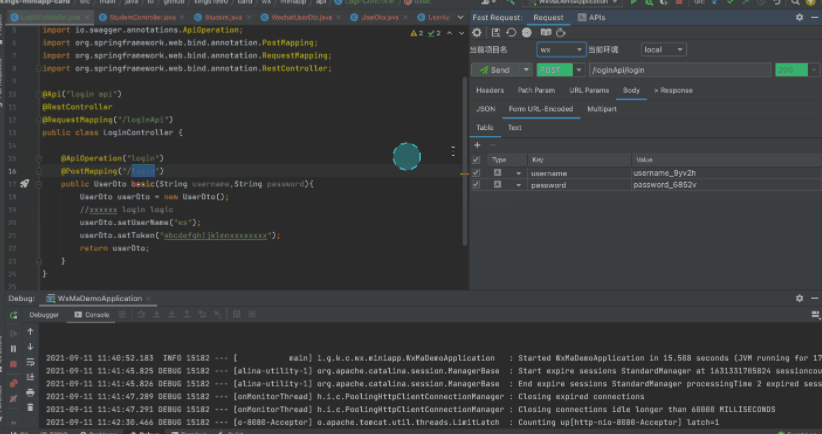
Task: Pause the running program in debug panel
Action: 13,348
